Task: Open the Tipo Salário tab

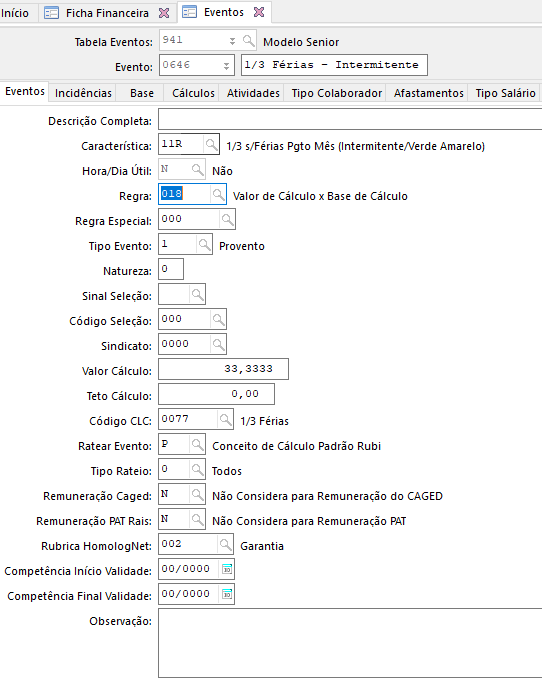Action: pyautogui.click(x=505, y=93)
